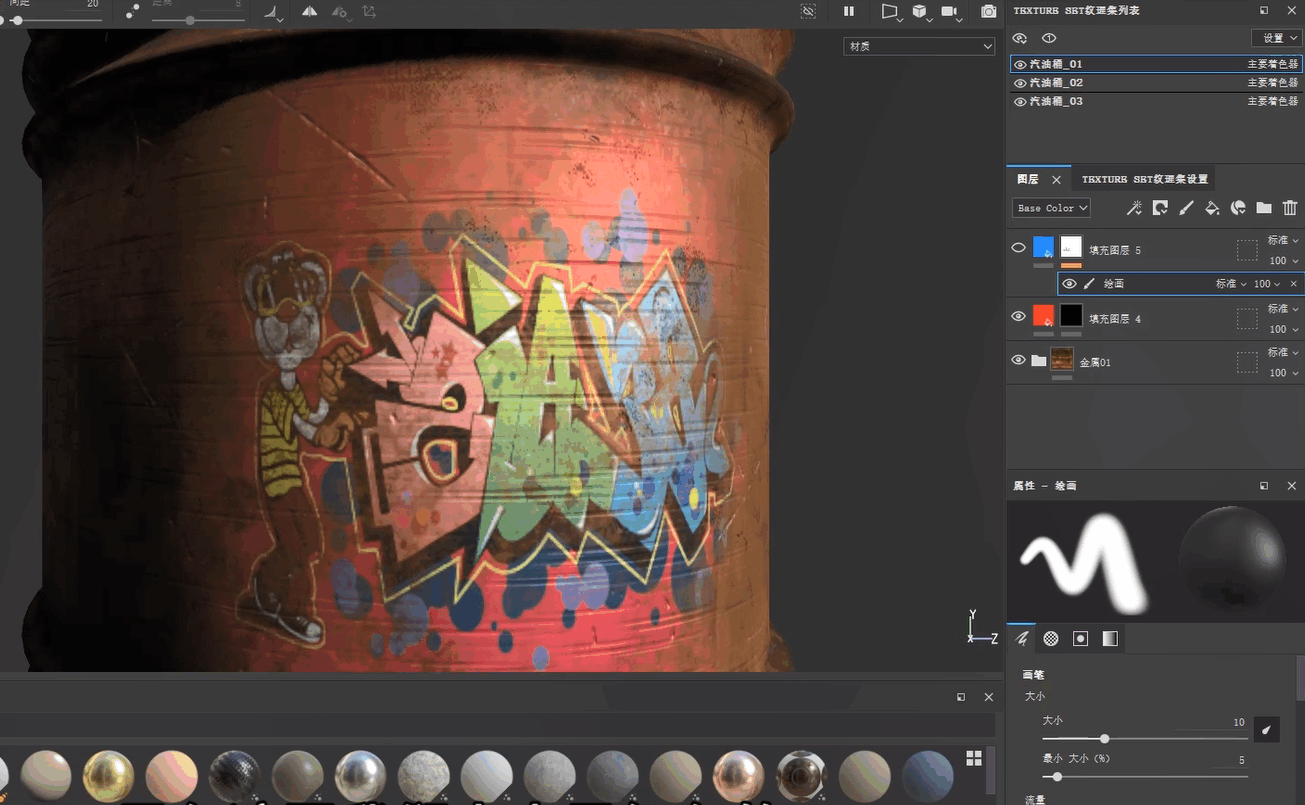Switch to TEXTURE SET纹理集设置 tab
The image size is (1305, 805).
(1145, 179)
